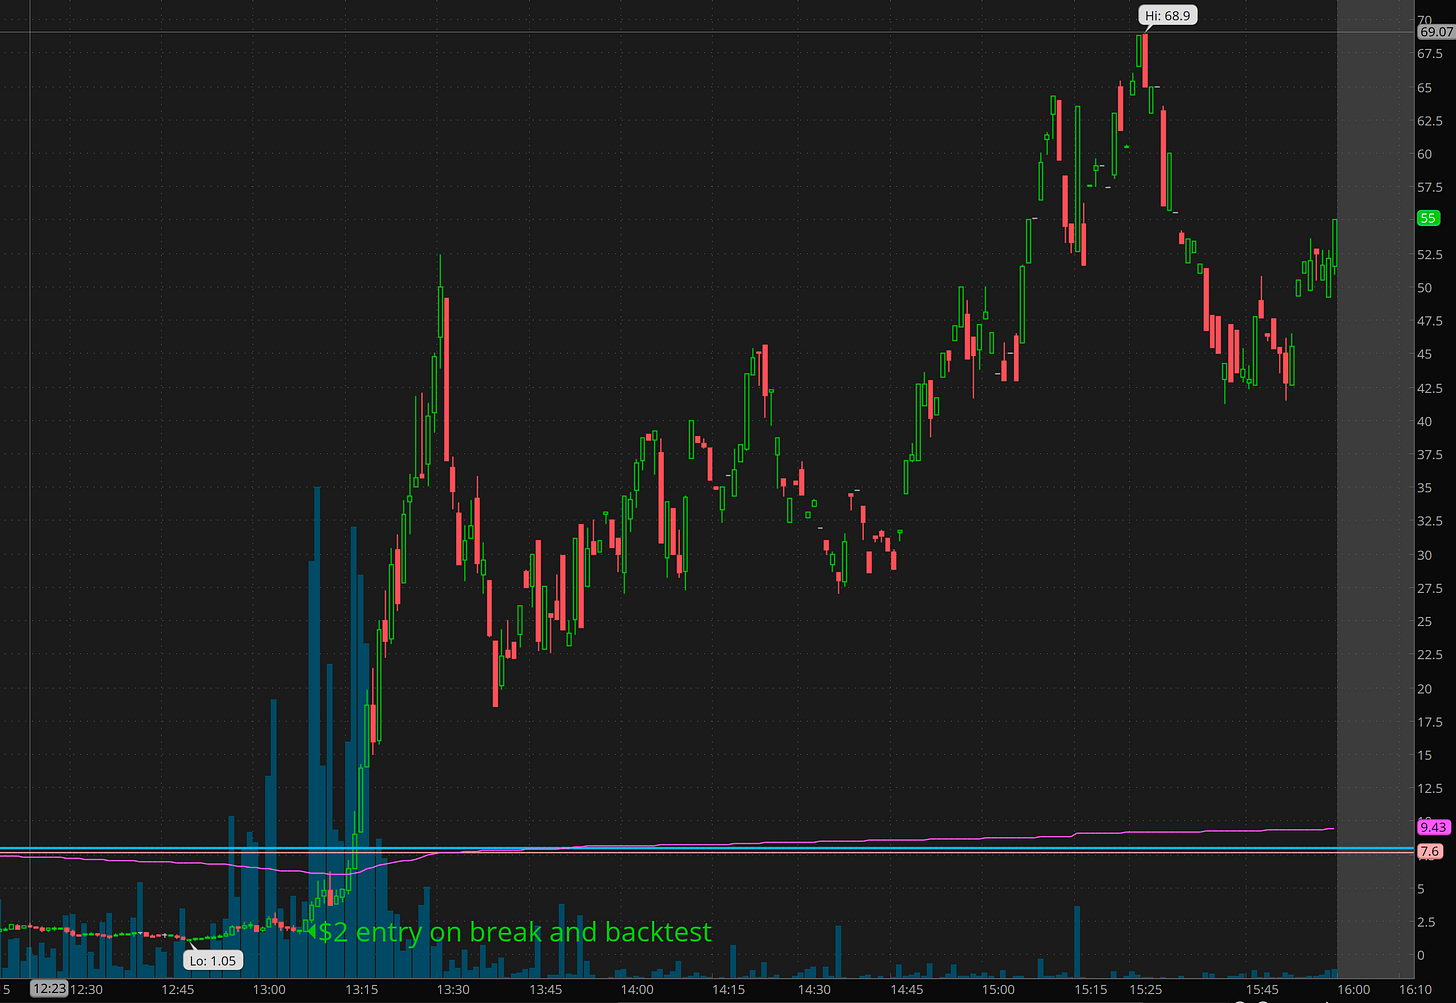Click the 27.5 price axis label
The image size is (1456, 1003).
(1430, 588)
